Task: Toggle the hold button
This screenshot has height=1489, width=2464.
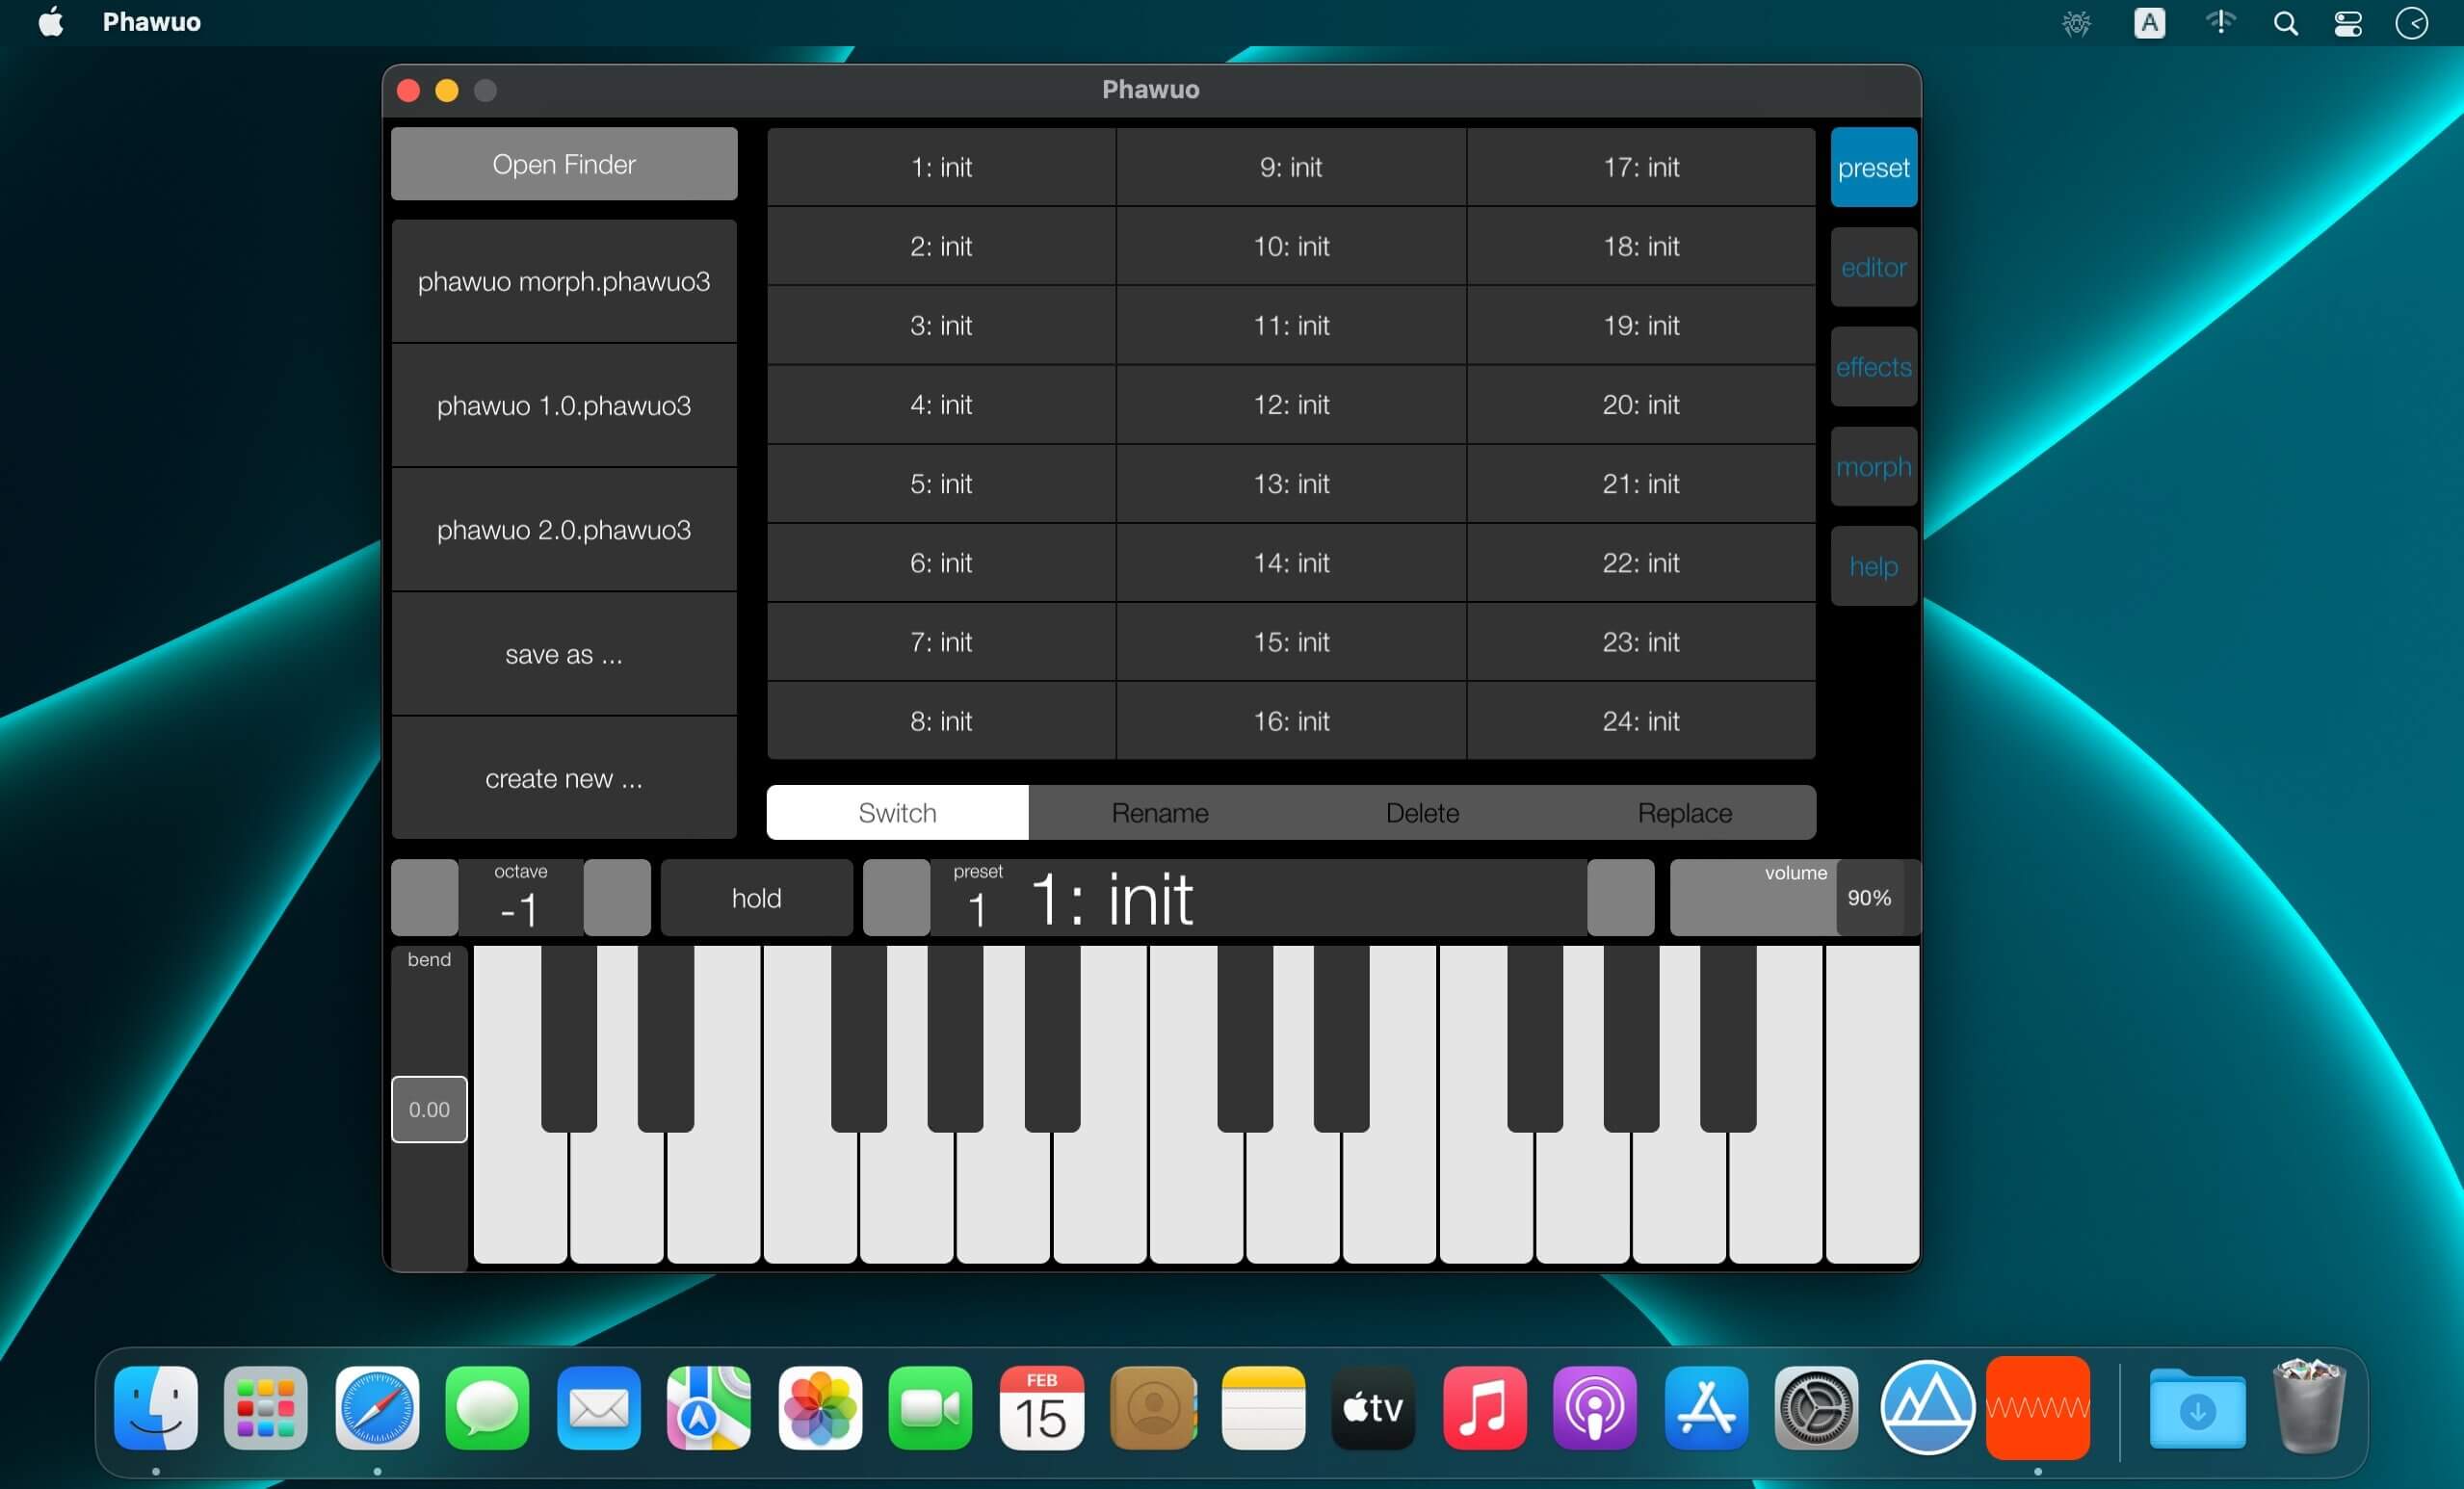Action: pos(757,898)
